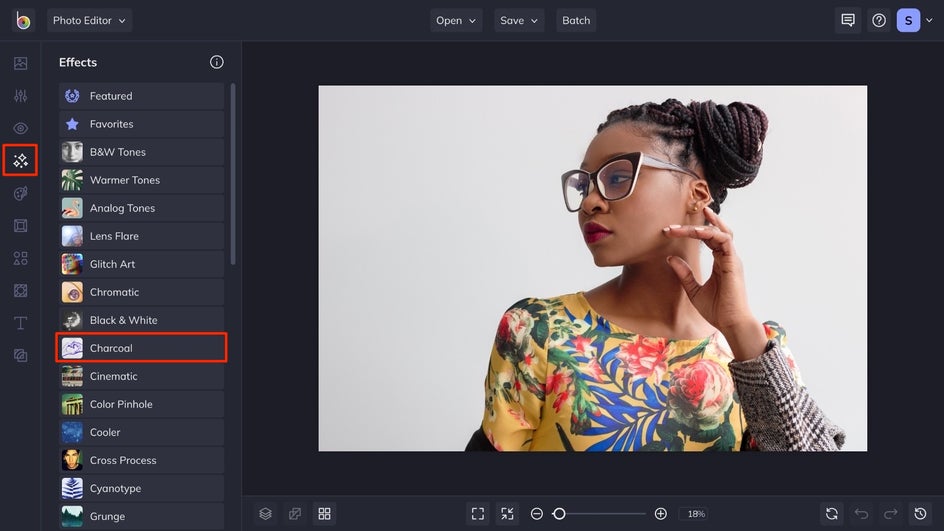The height and width of the screenshot is (531, 944).
Task: Select the Color Pinhole category
Action: tap(141, 404)
